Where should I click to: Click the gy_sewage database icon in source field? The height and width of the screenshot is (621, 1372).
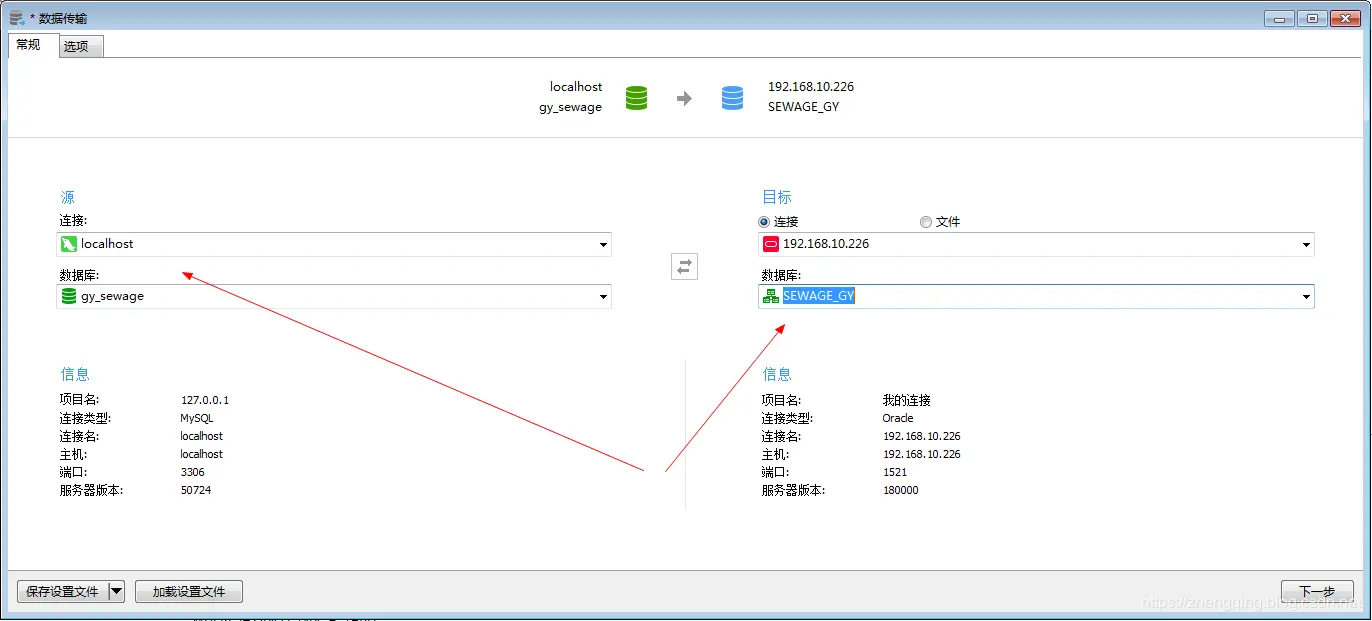68,296
